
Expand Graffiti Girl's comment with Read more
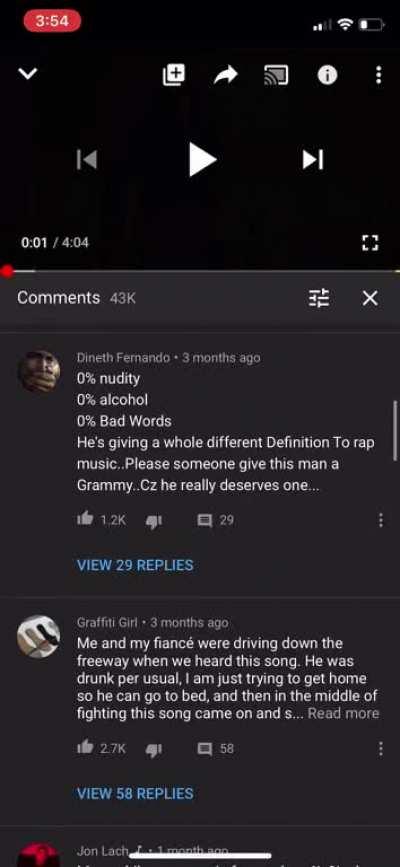tap(344, 713)
